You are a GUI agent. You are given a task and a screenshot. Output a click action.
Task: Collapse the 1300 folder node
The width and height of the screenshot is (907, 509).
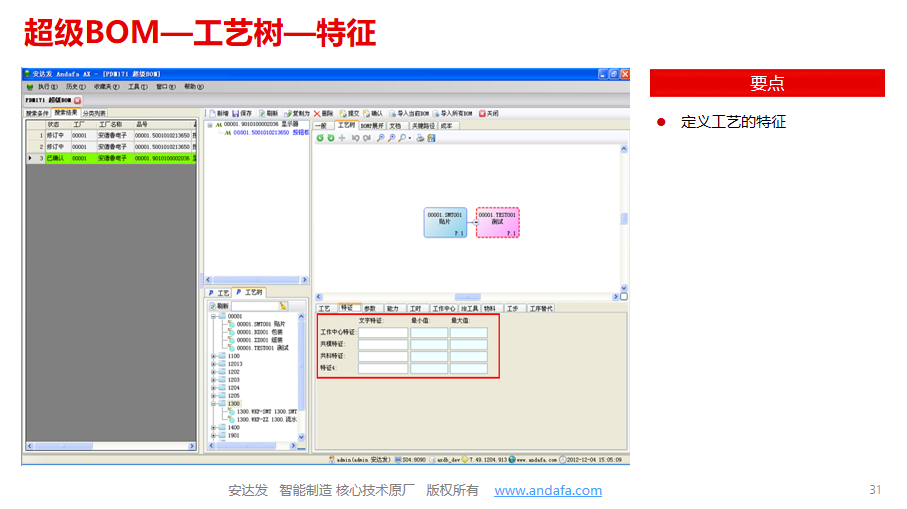[213, 403]
